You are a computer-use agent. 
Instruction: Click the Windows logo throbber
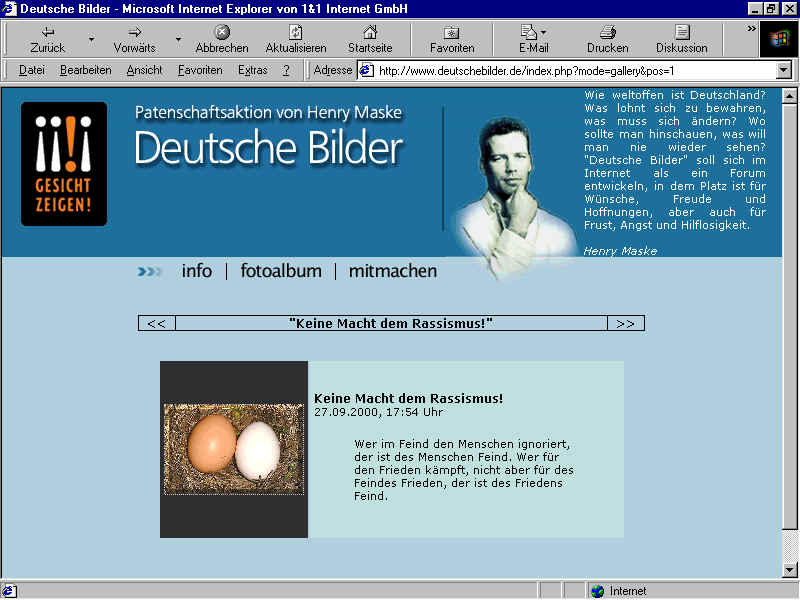(779, 39)
